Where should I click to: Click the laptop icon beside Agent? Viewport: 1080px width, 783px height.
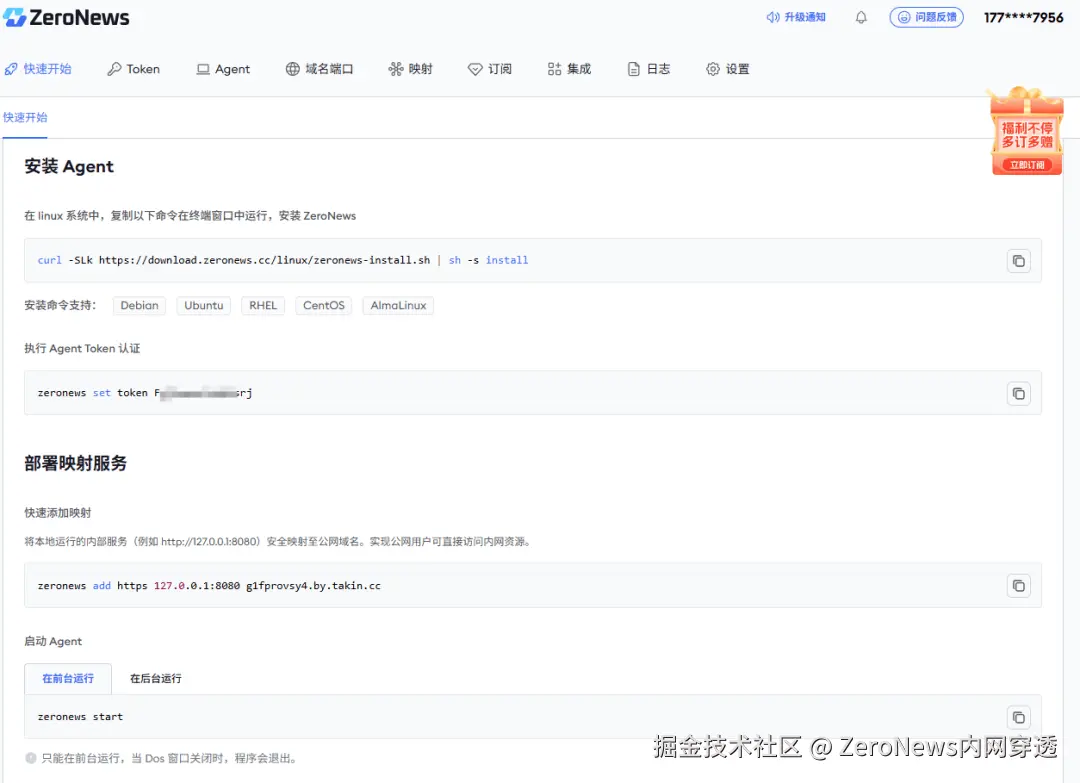click(x=203, y=69)
